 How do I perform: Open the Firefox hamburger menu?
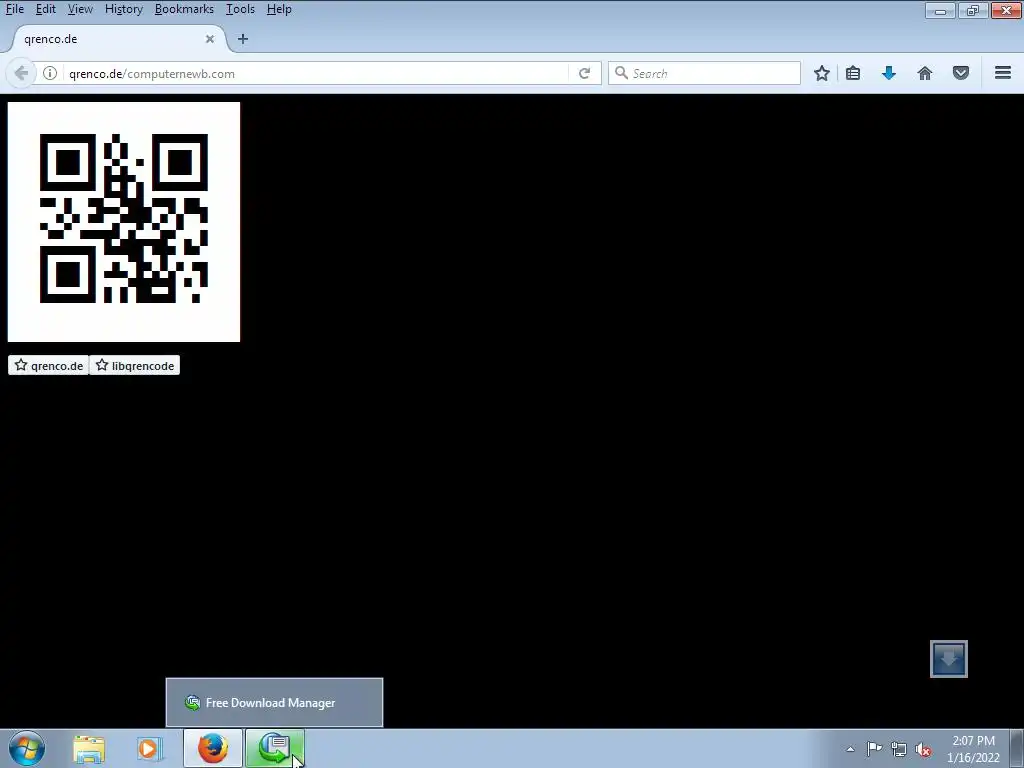(x=1003, y=73)
